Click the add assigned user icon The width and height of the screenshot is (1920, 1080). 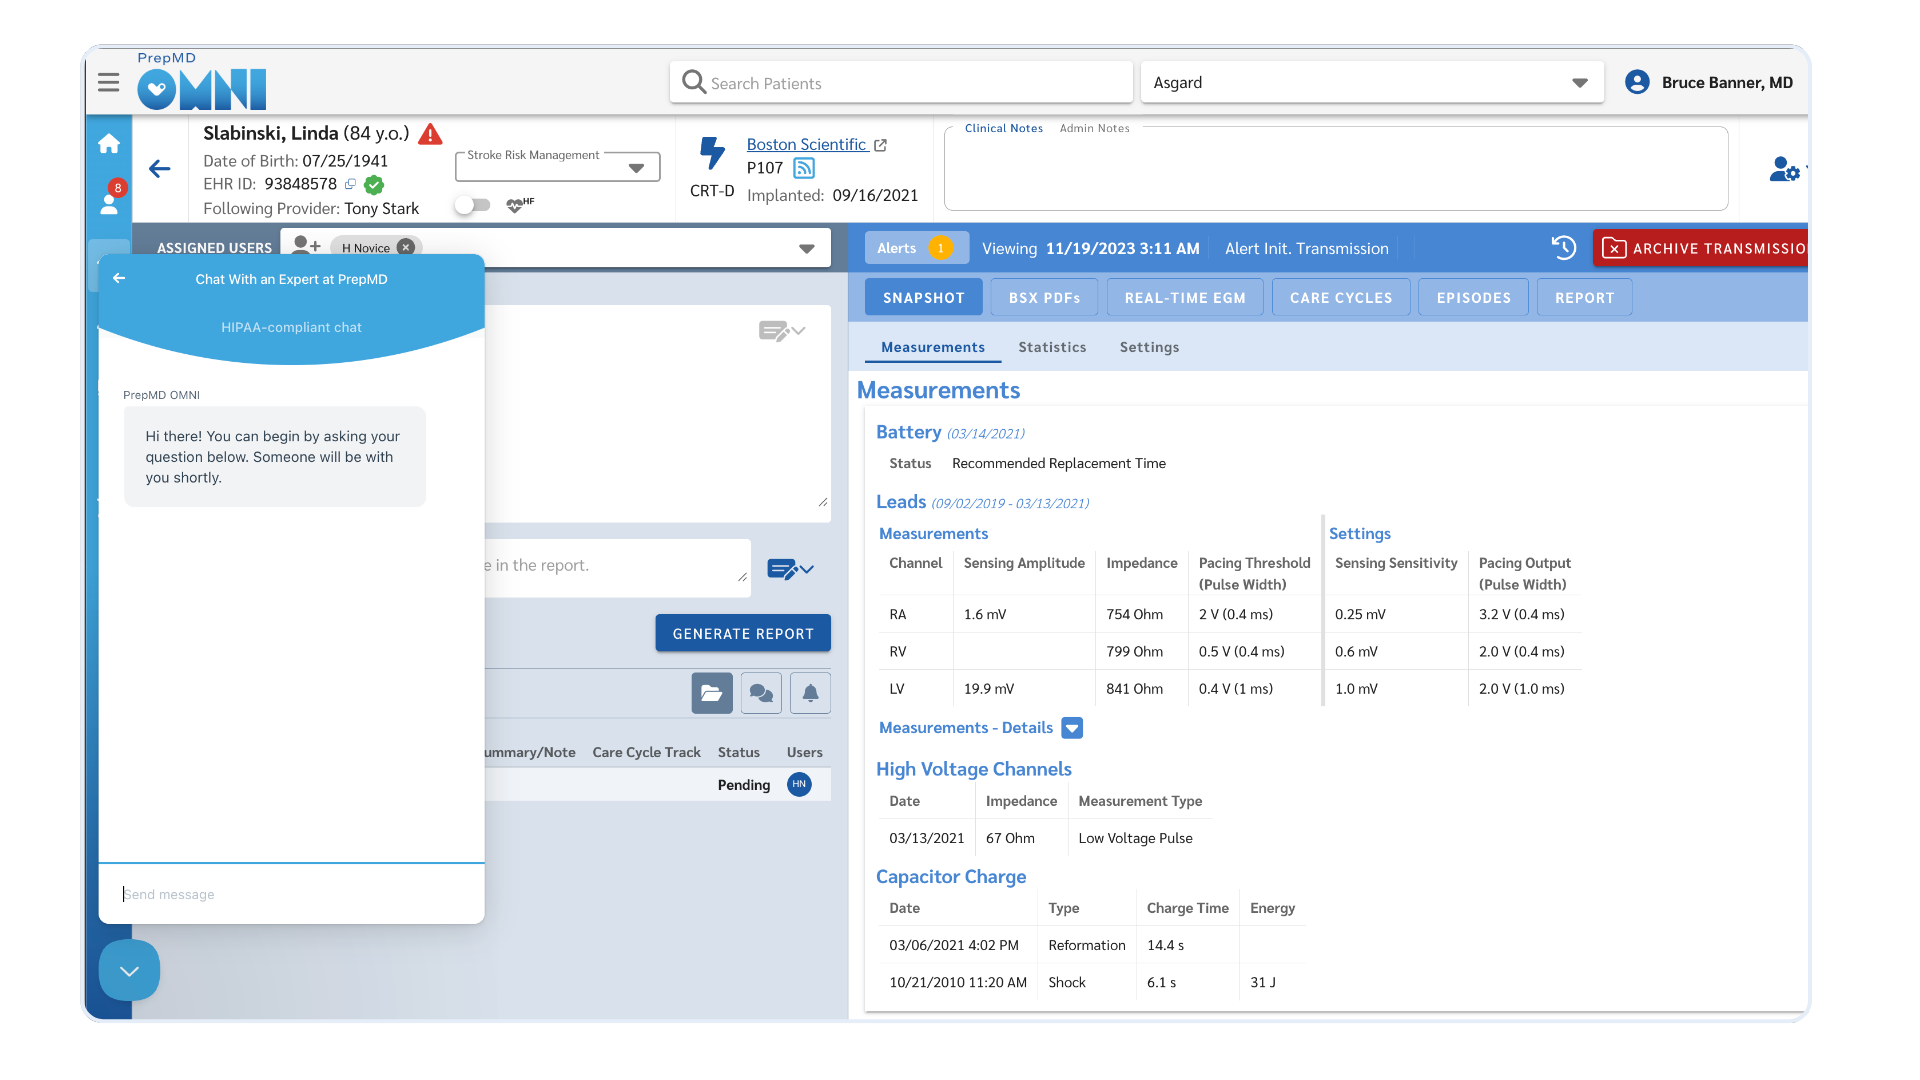point(306,246)
